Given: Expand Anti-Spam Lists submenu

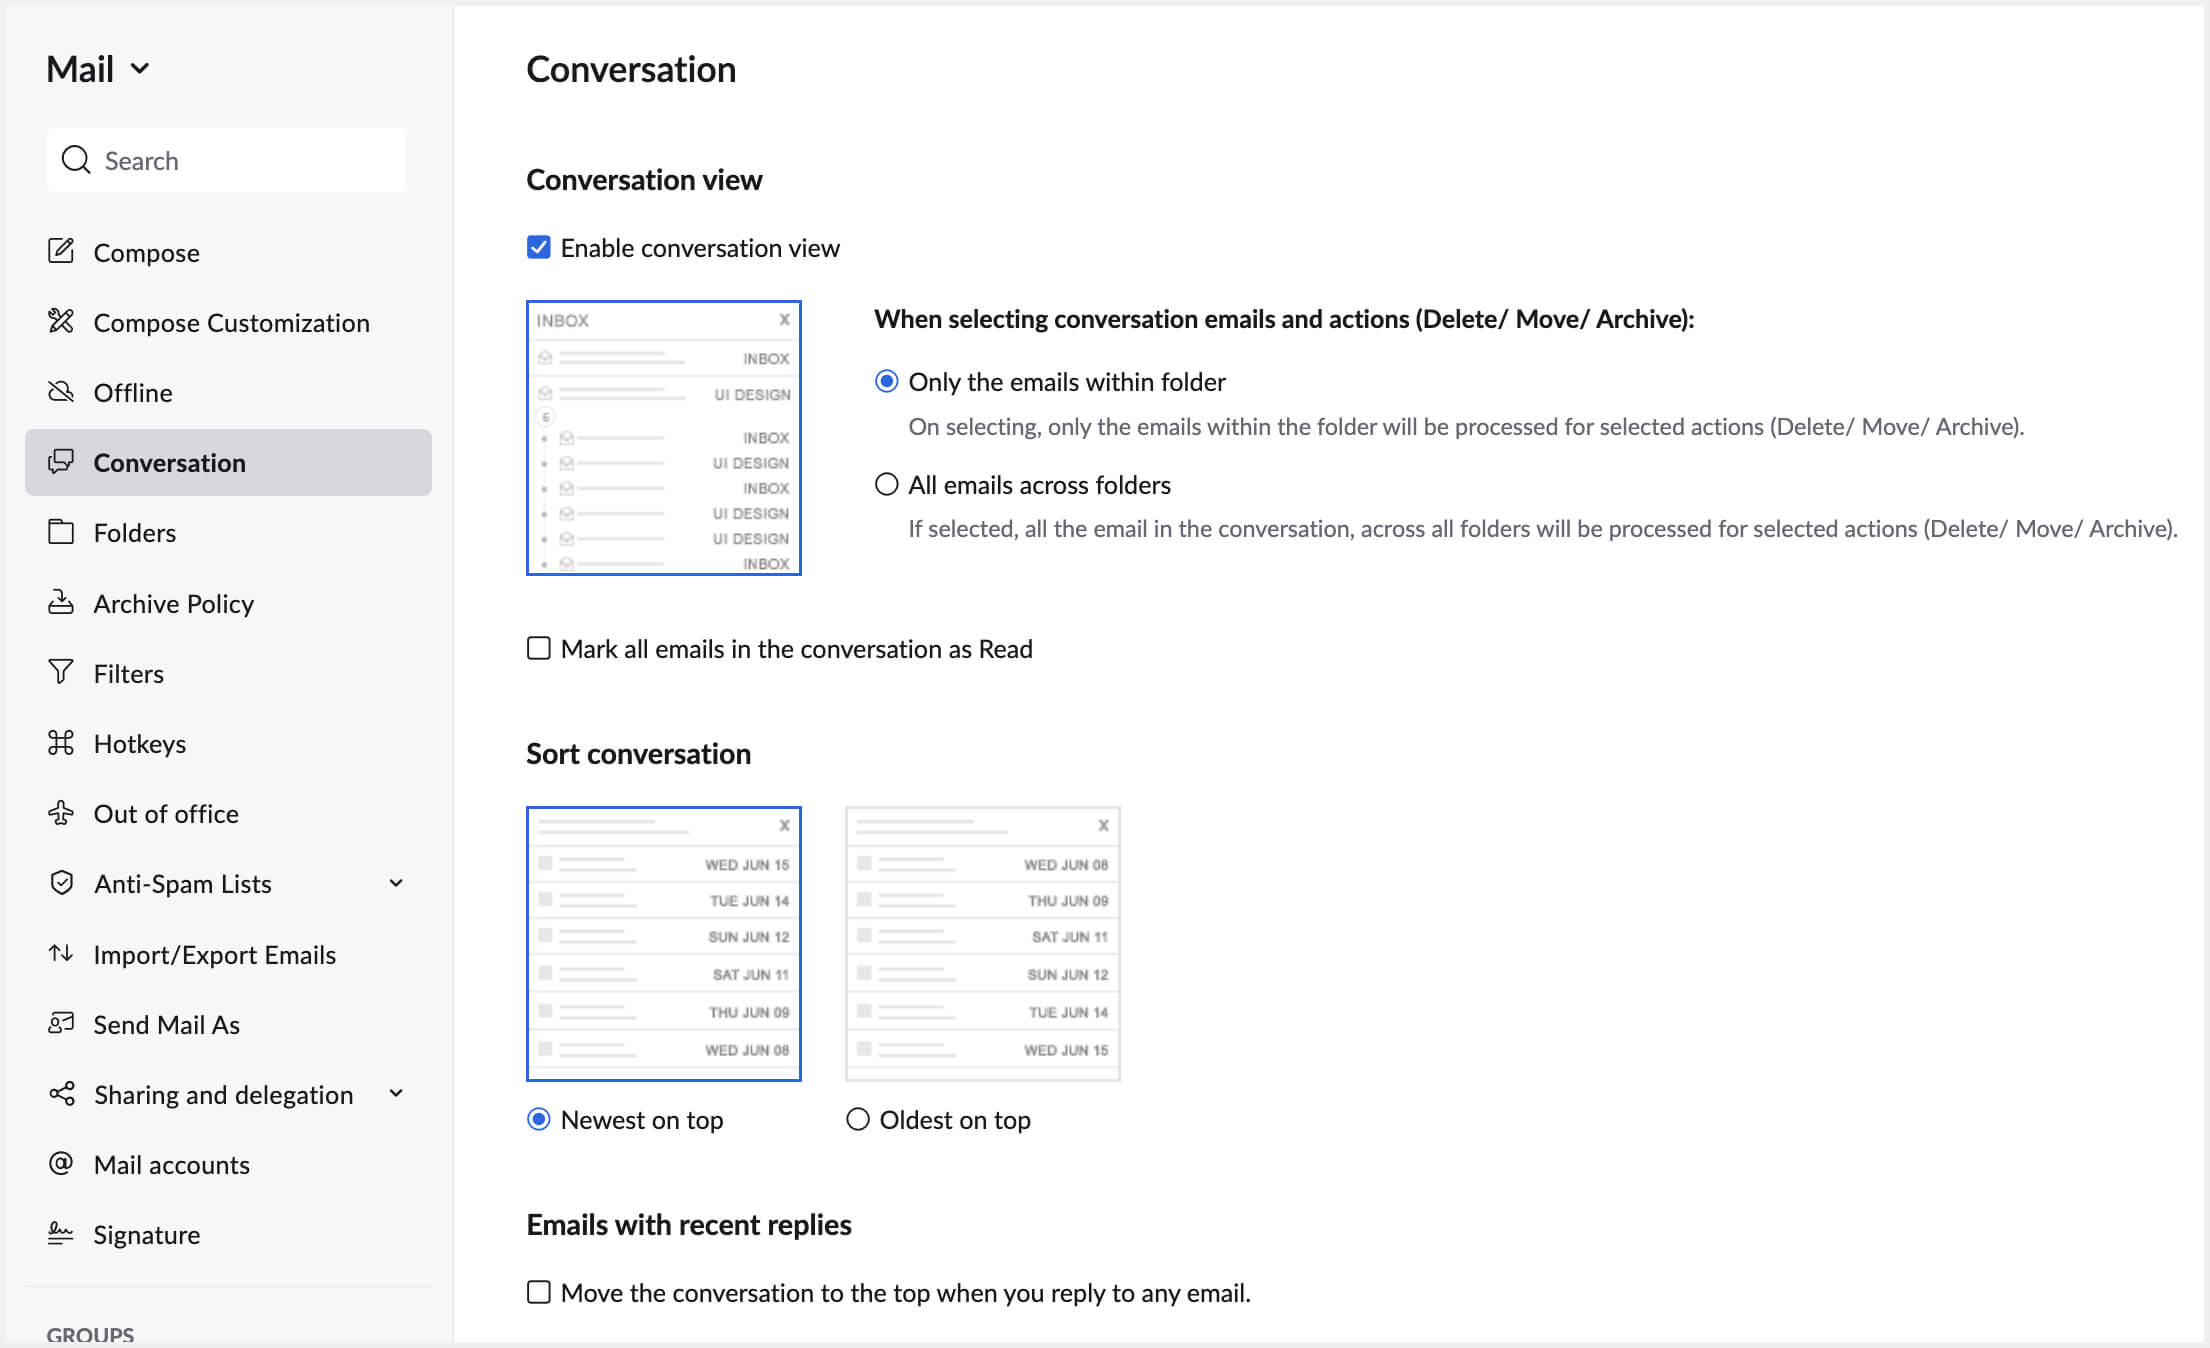Looking at the screenshot, I should pyautogui.click(x=401, y=882).
